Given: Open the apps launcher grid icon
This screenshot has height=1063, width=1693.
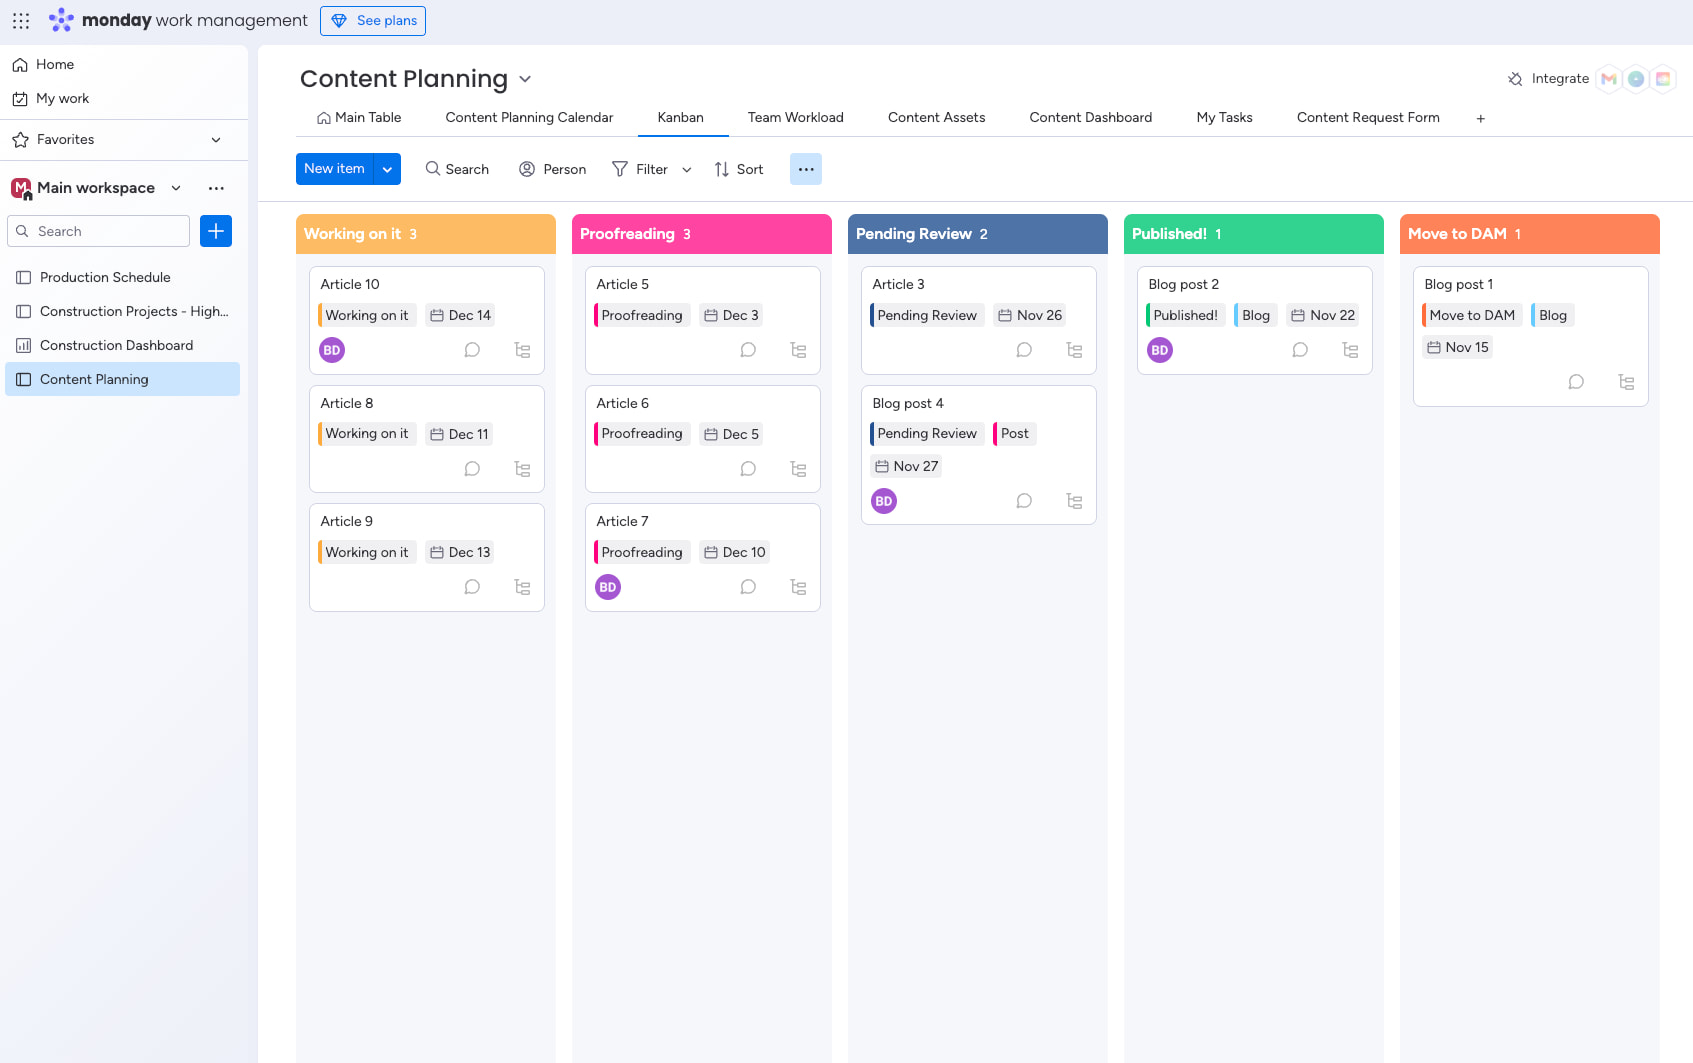Looking at the screenshot, I should point(20,20).
